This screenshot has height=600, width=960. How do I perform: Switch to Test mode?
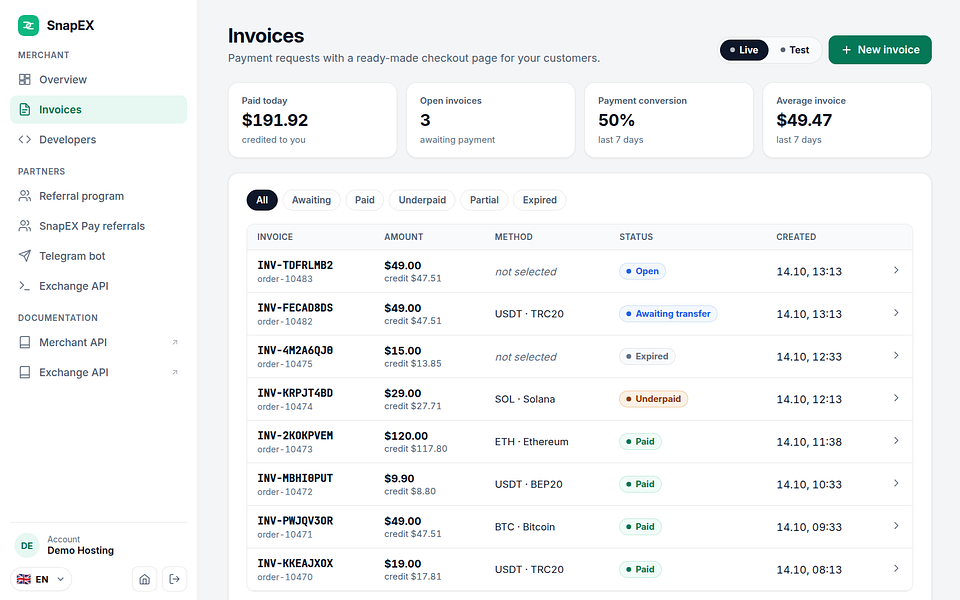(795, 50)
